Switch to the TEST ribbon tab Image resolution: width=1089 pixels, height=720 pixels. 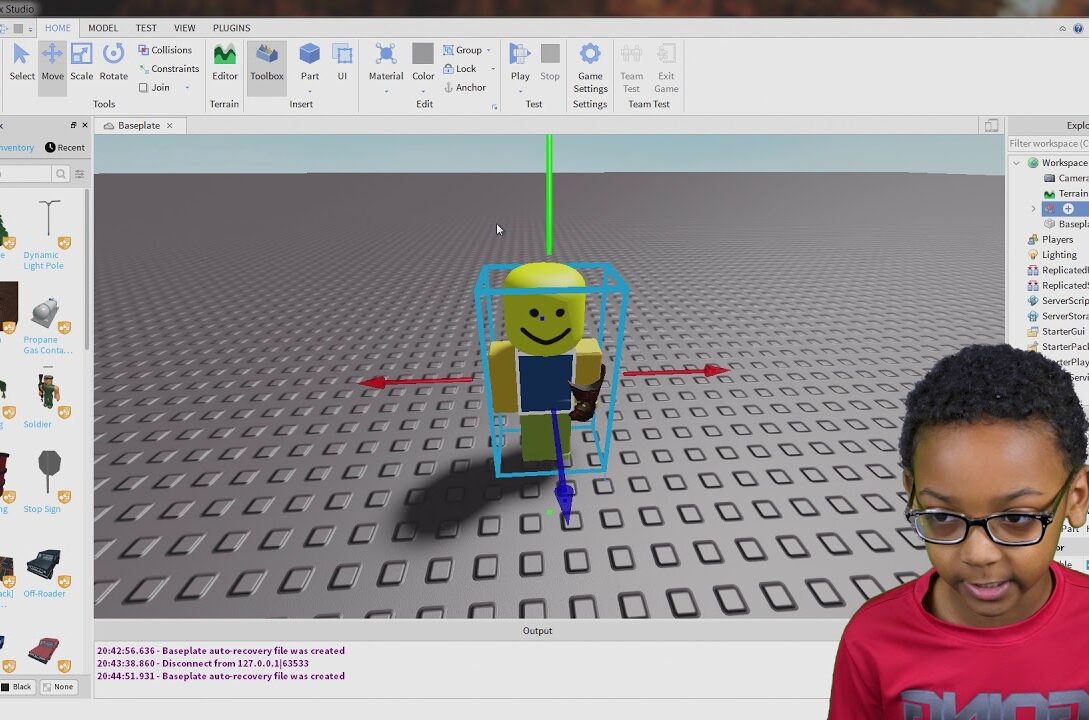146,28
